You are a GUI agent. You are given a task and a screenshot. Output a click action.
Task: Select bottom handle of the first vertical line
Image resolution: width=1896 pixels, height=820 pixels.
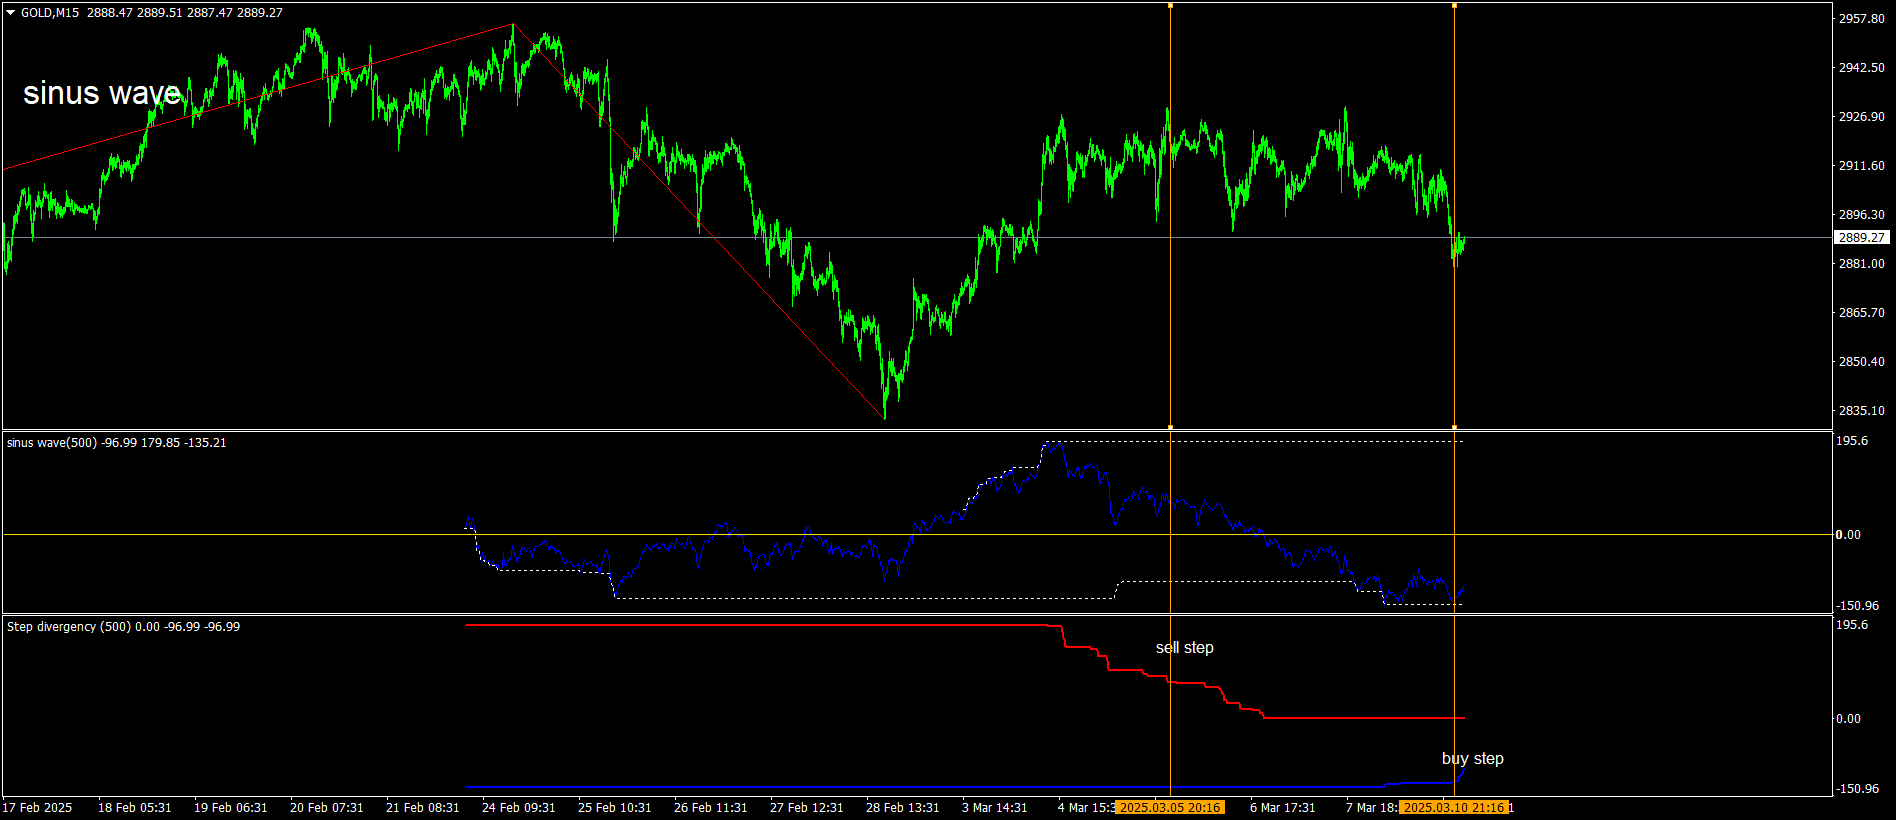pos(1170,427)
